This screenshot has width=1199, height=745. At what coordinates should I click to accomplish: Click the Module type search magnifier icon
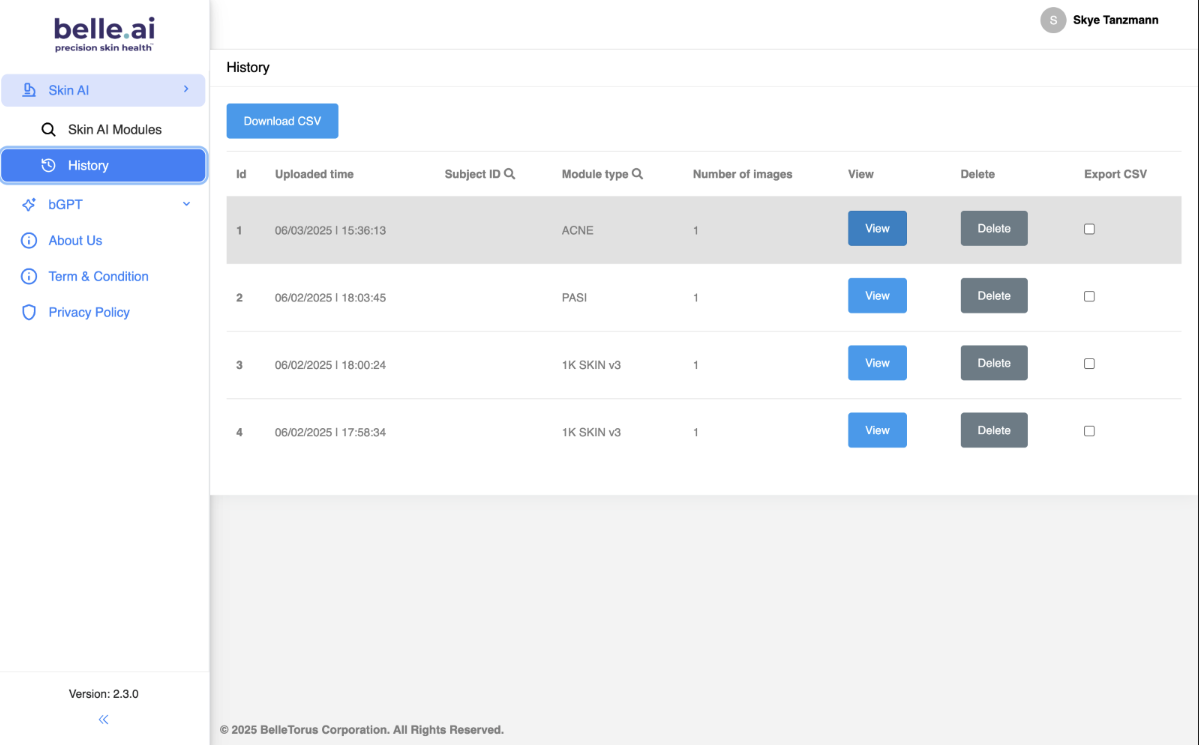(638, 174)
